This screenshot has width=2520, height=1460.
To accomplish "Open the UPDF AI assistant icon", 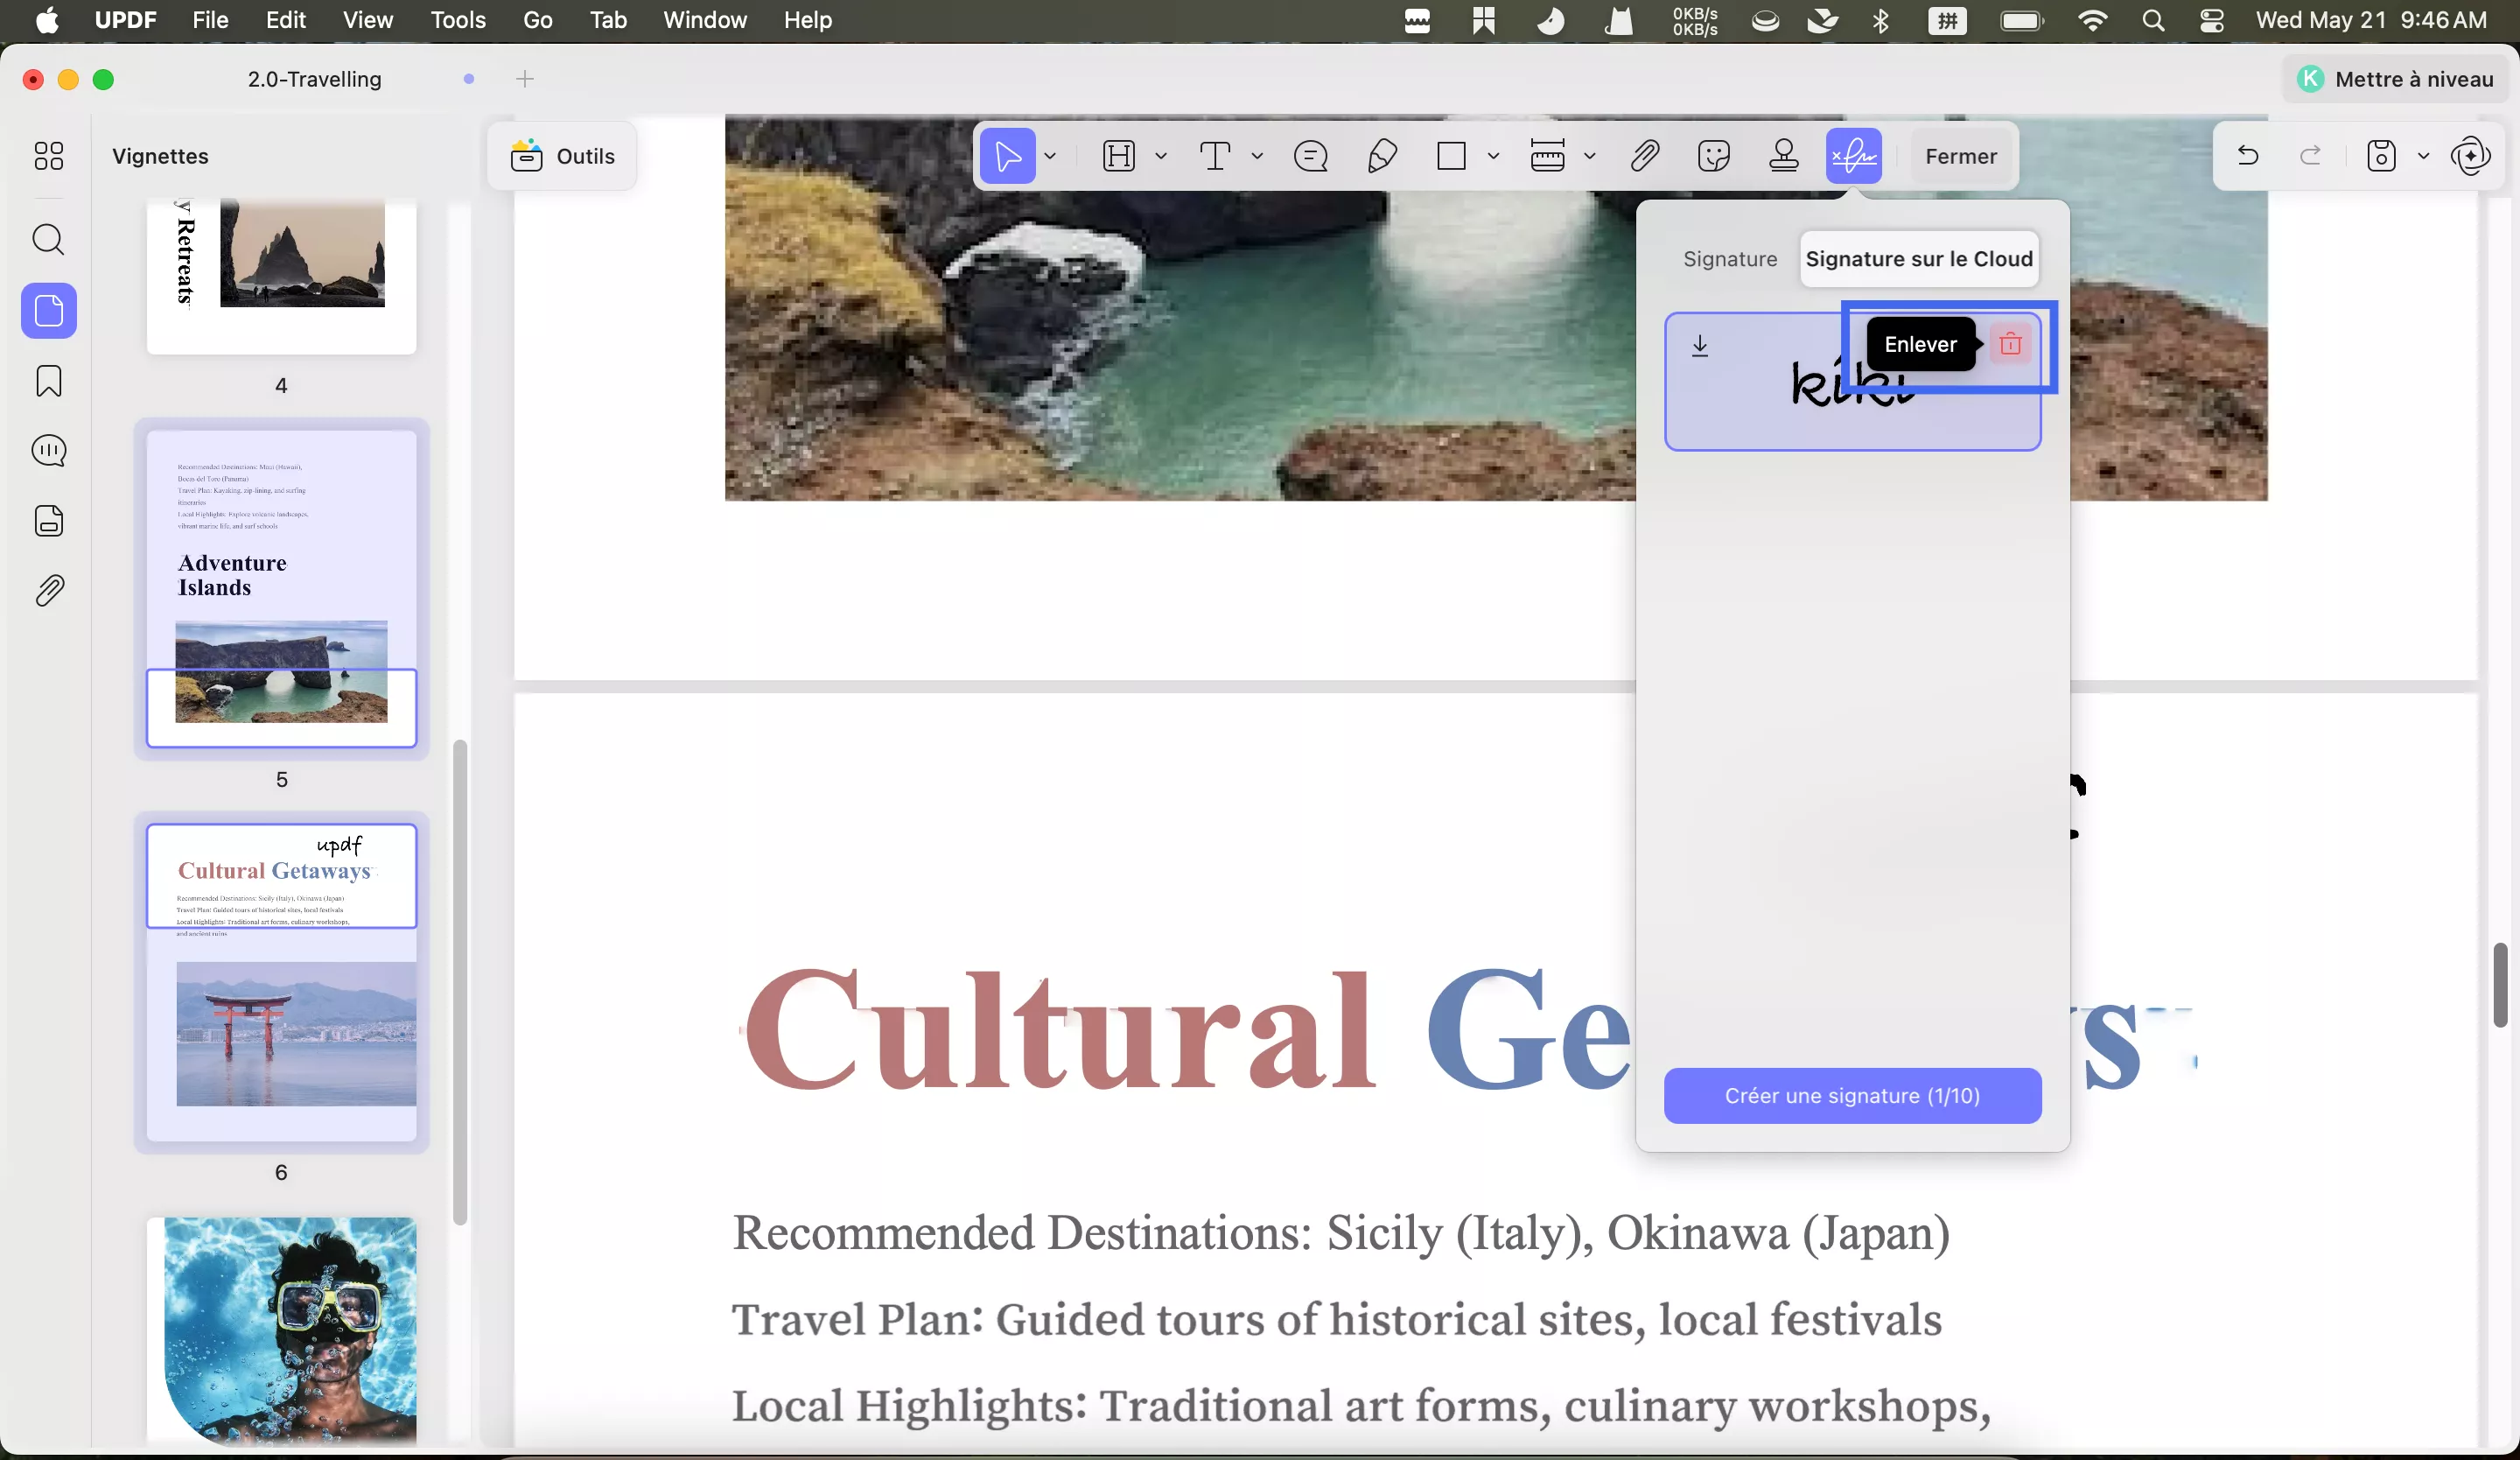I will [2470, 156].
